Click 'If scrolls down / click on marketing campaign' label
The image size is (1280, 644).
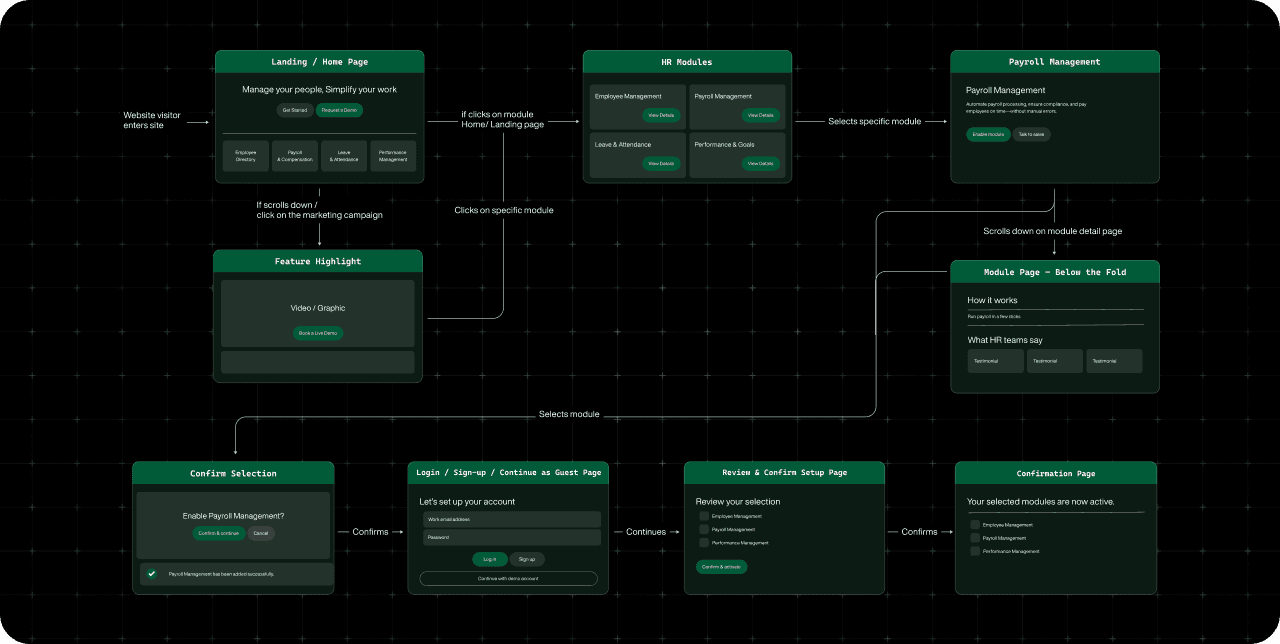coord(319,210)
